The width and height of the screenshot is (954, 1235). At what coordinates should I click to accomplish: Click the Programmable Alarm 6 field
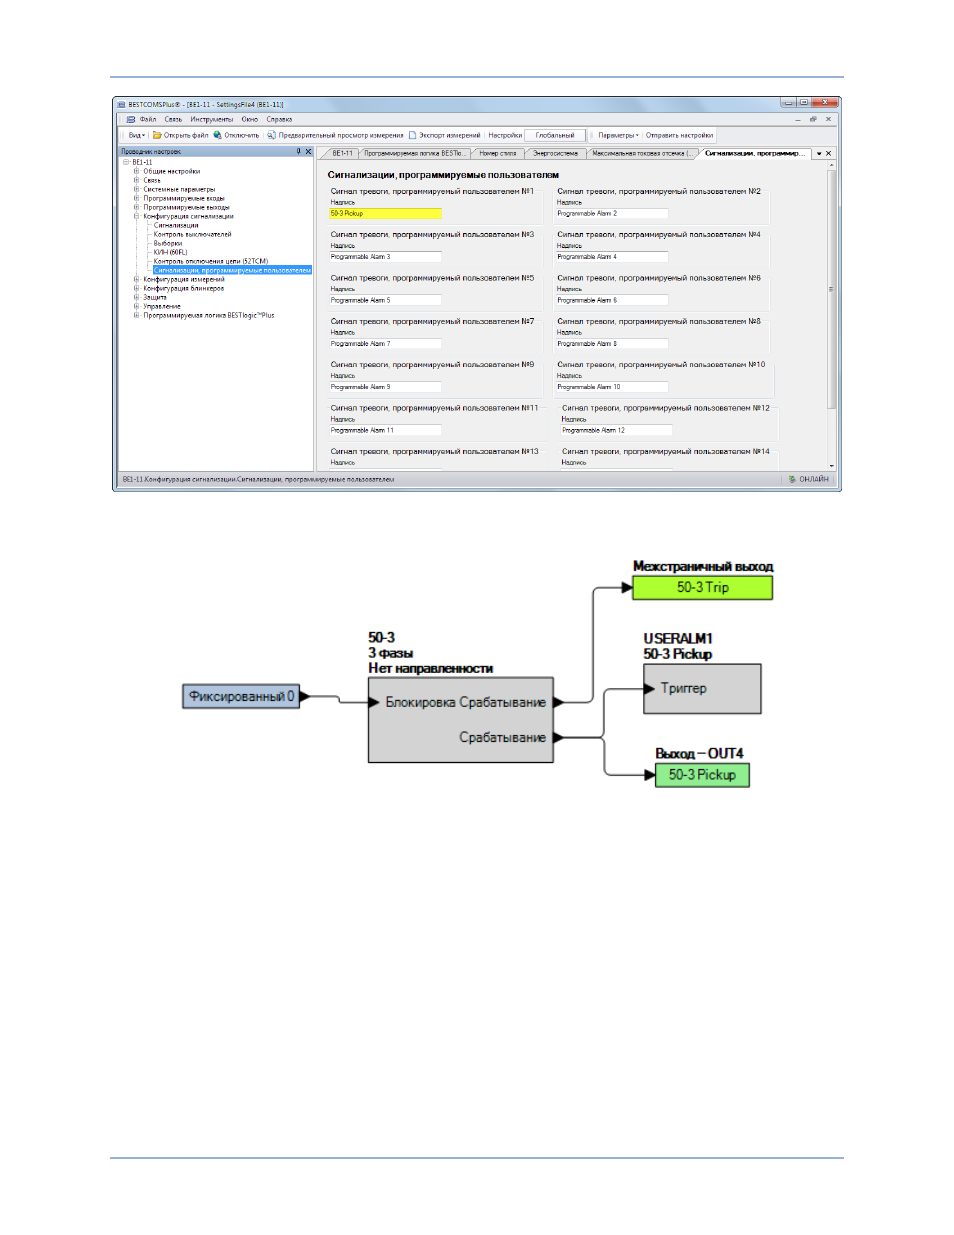[612, 300]
